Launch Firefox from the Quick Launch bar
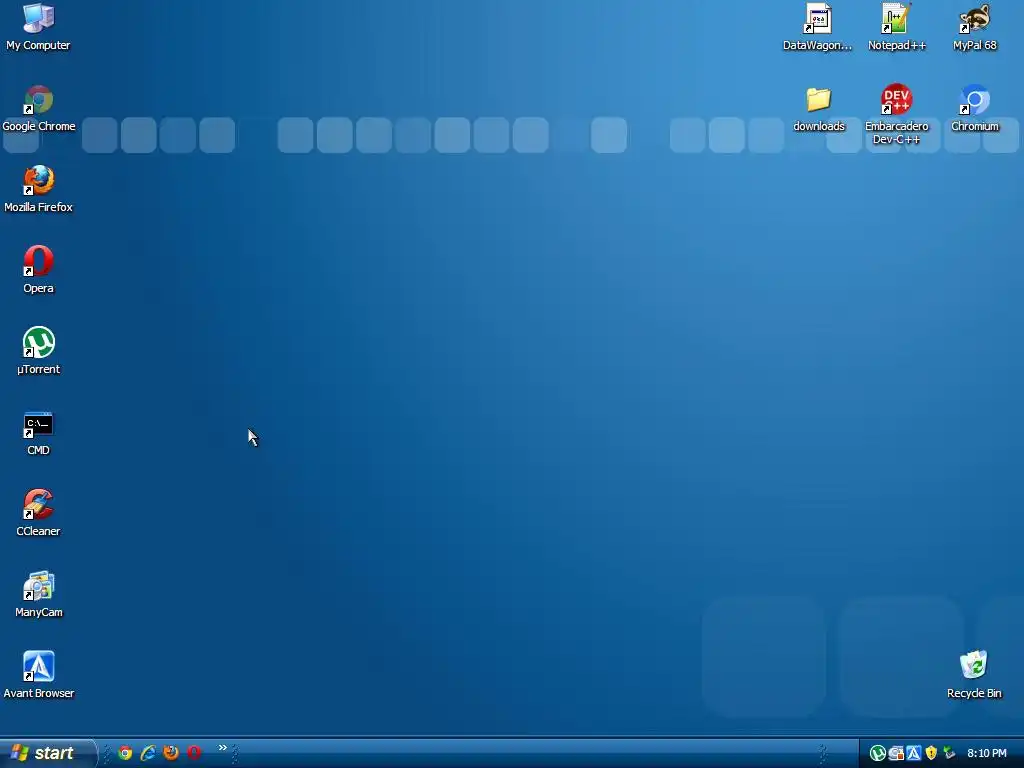1024x768 pixels. tap(171, 753)
